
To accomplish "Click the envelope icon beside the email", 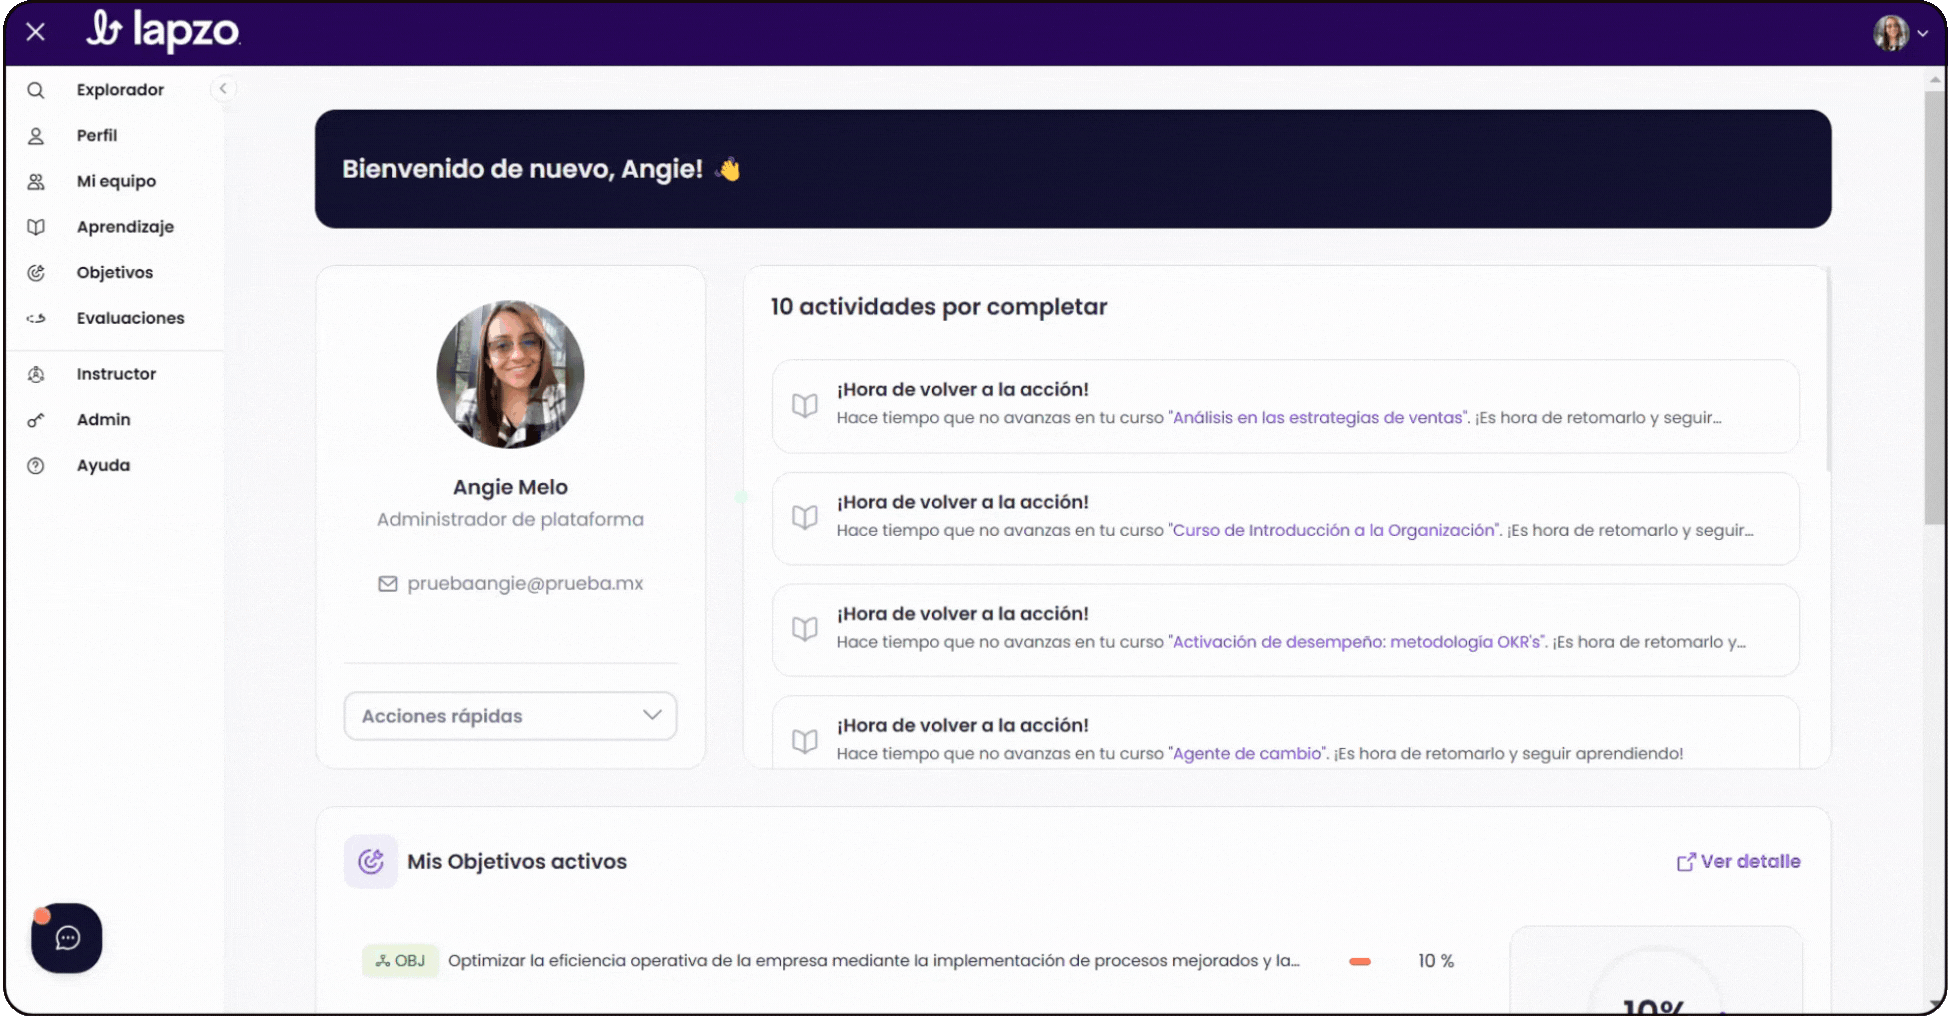I will click(x=388, y=584).
